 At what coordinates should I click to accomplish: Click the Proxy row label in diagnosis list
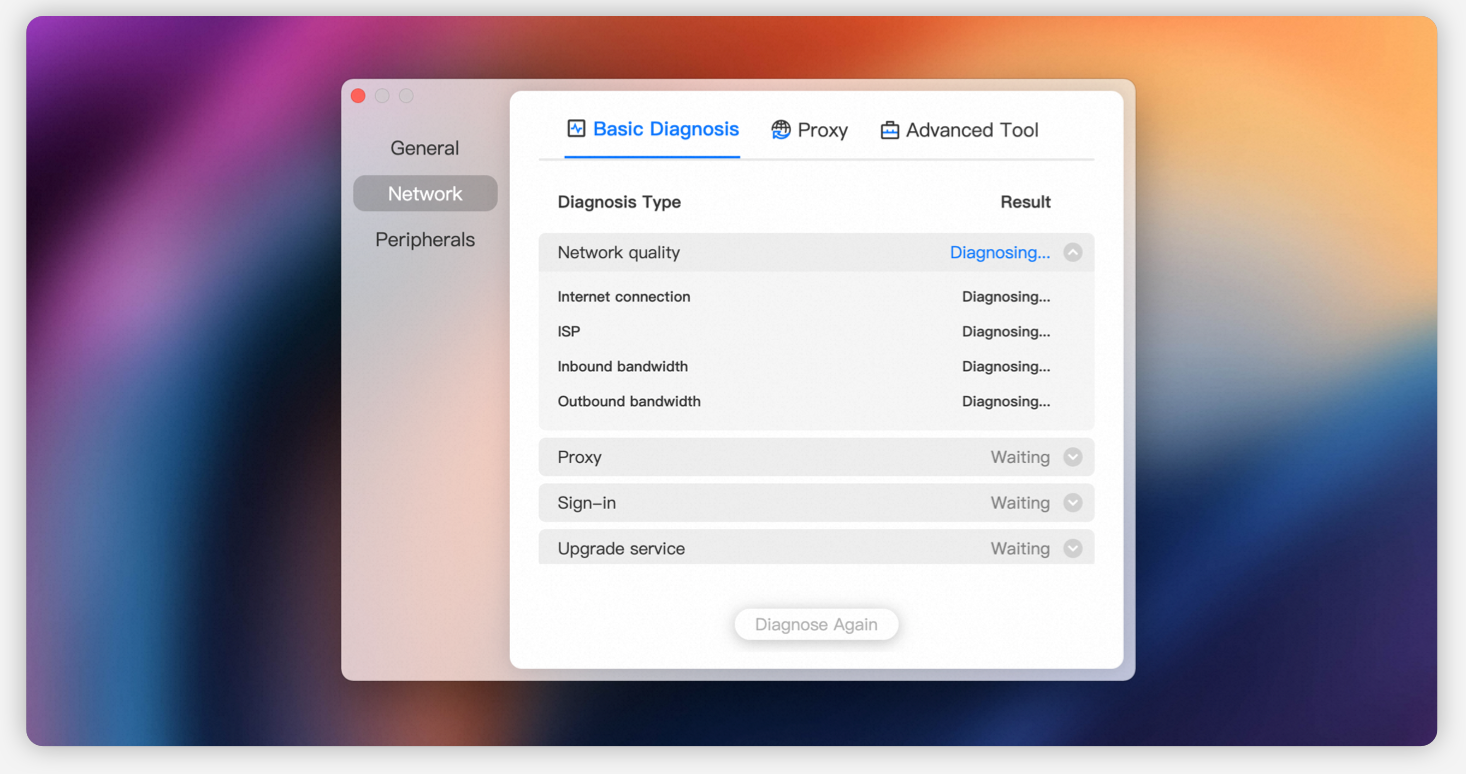(x=579, y=457)
